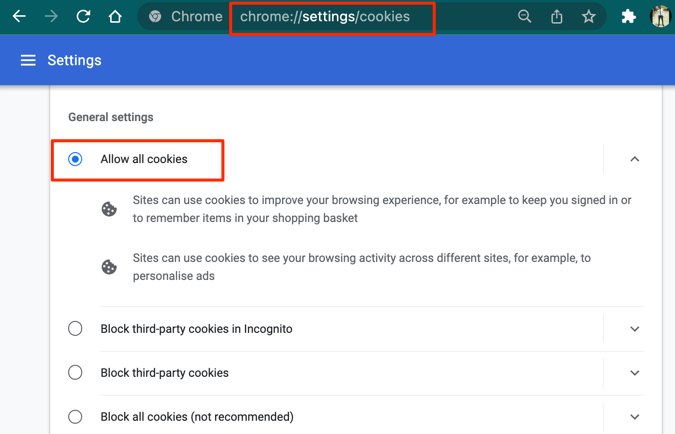The image size is (675, 434).
Task: Open the Extensions puzzle menu
Action: (x=628, y=16)
